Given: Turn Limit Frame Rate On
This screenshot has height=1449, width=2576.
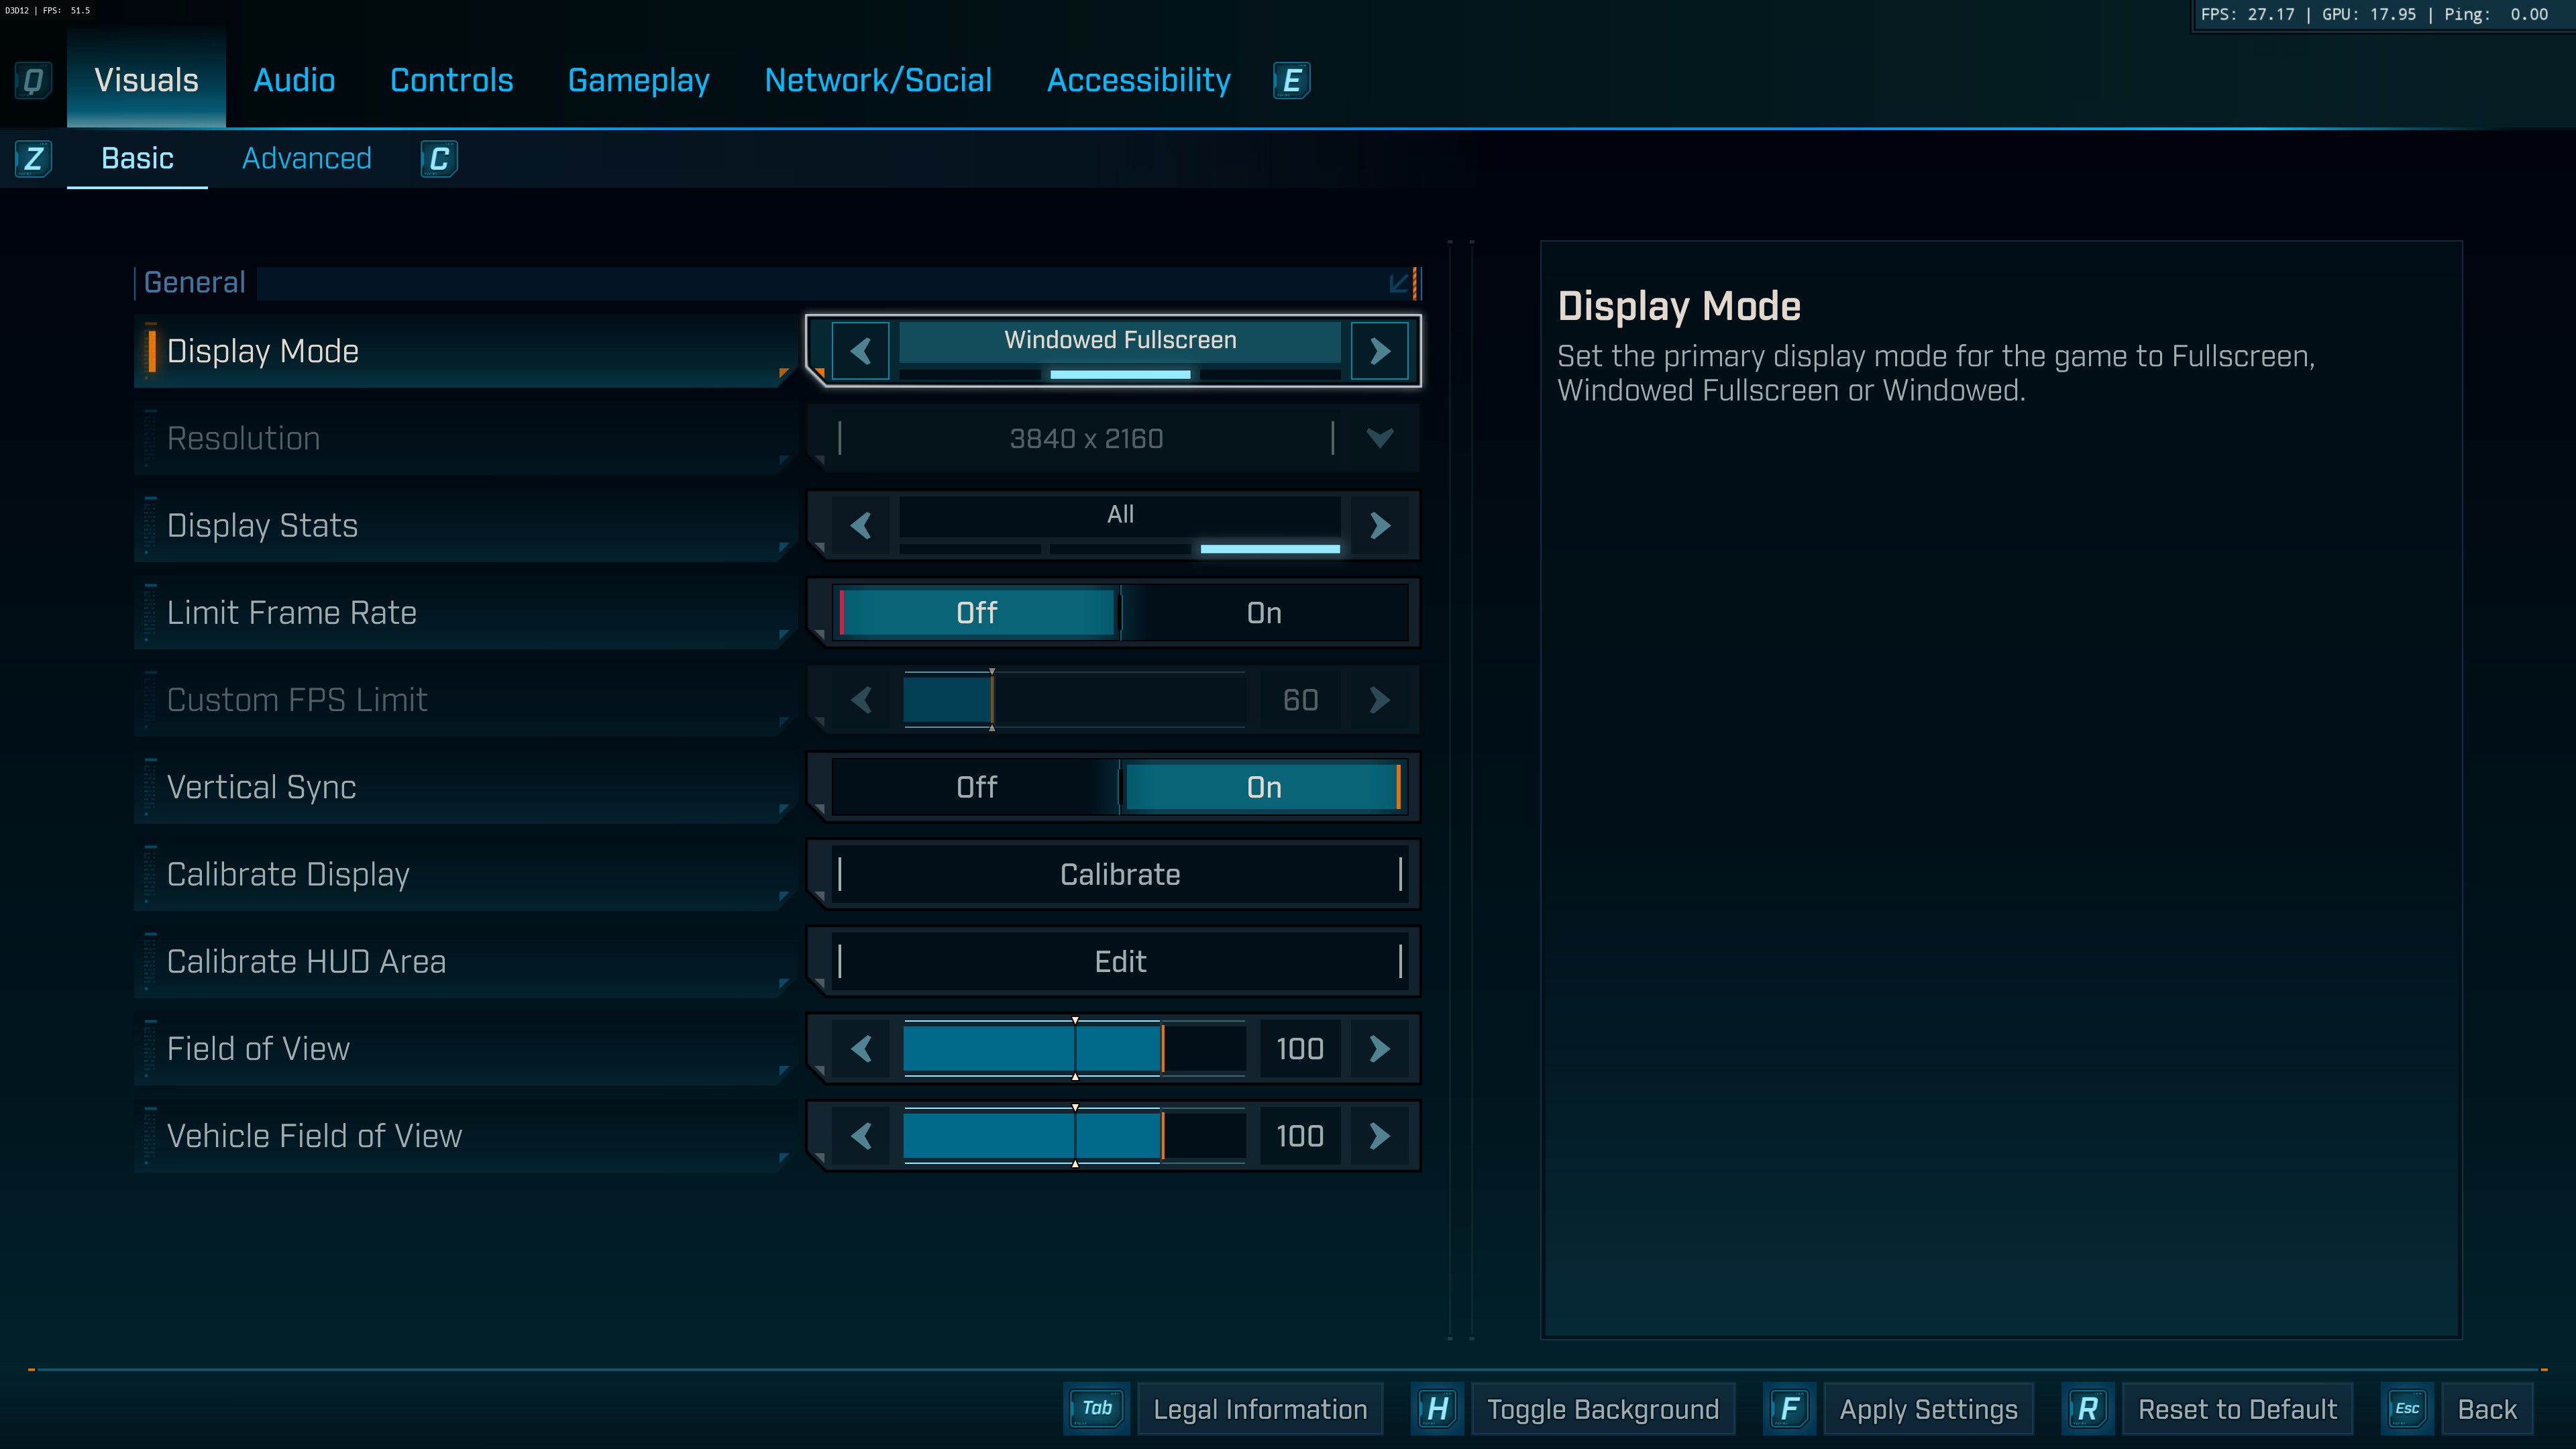Looking at the screenshot, I should click(1264, 613).
